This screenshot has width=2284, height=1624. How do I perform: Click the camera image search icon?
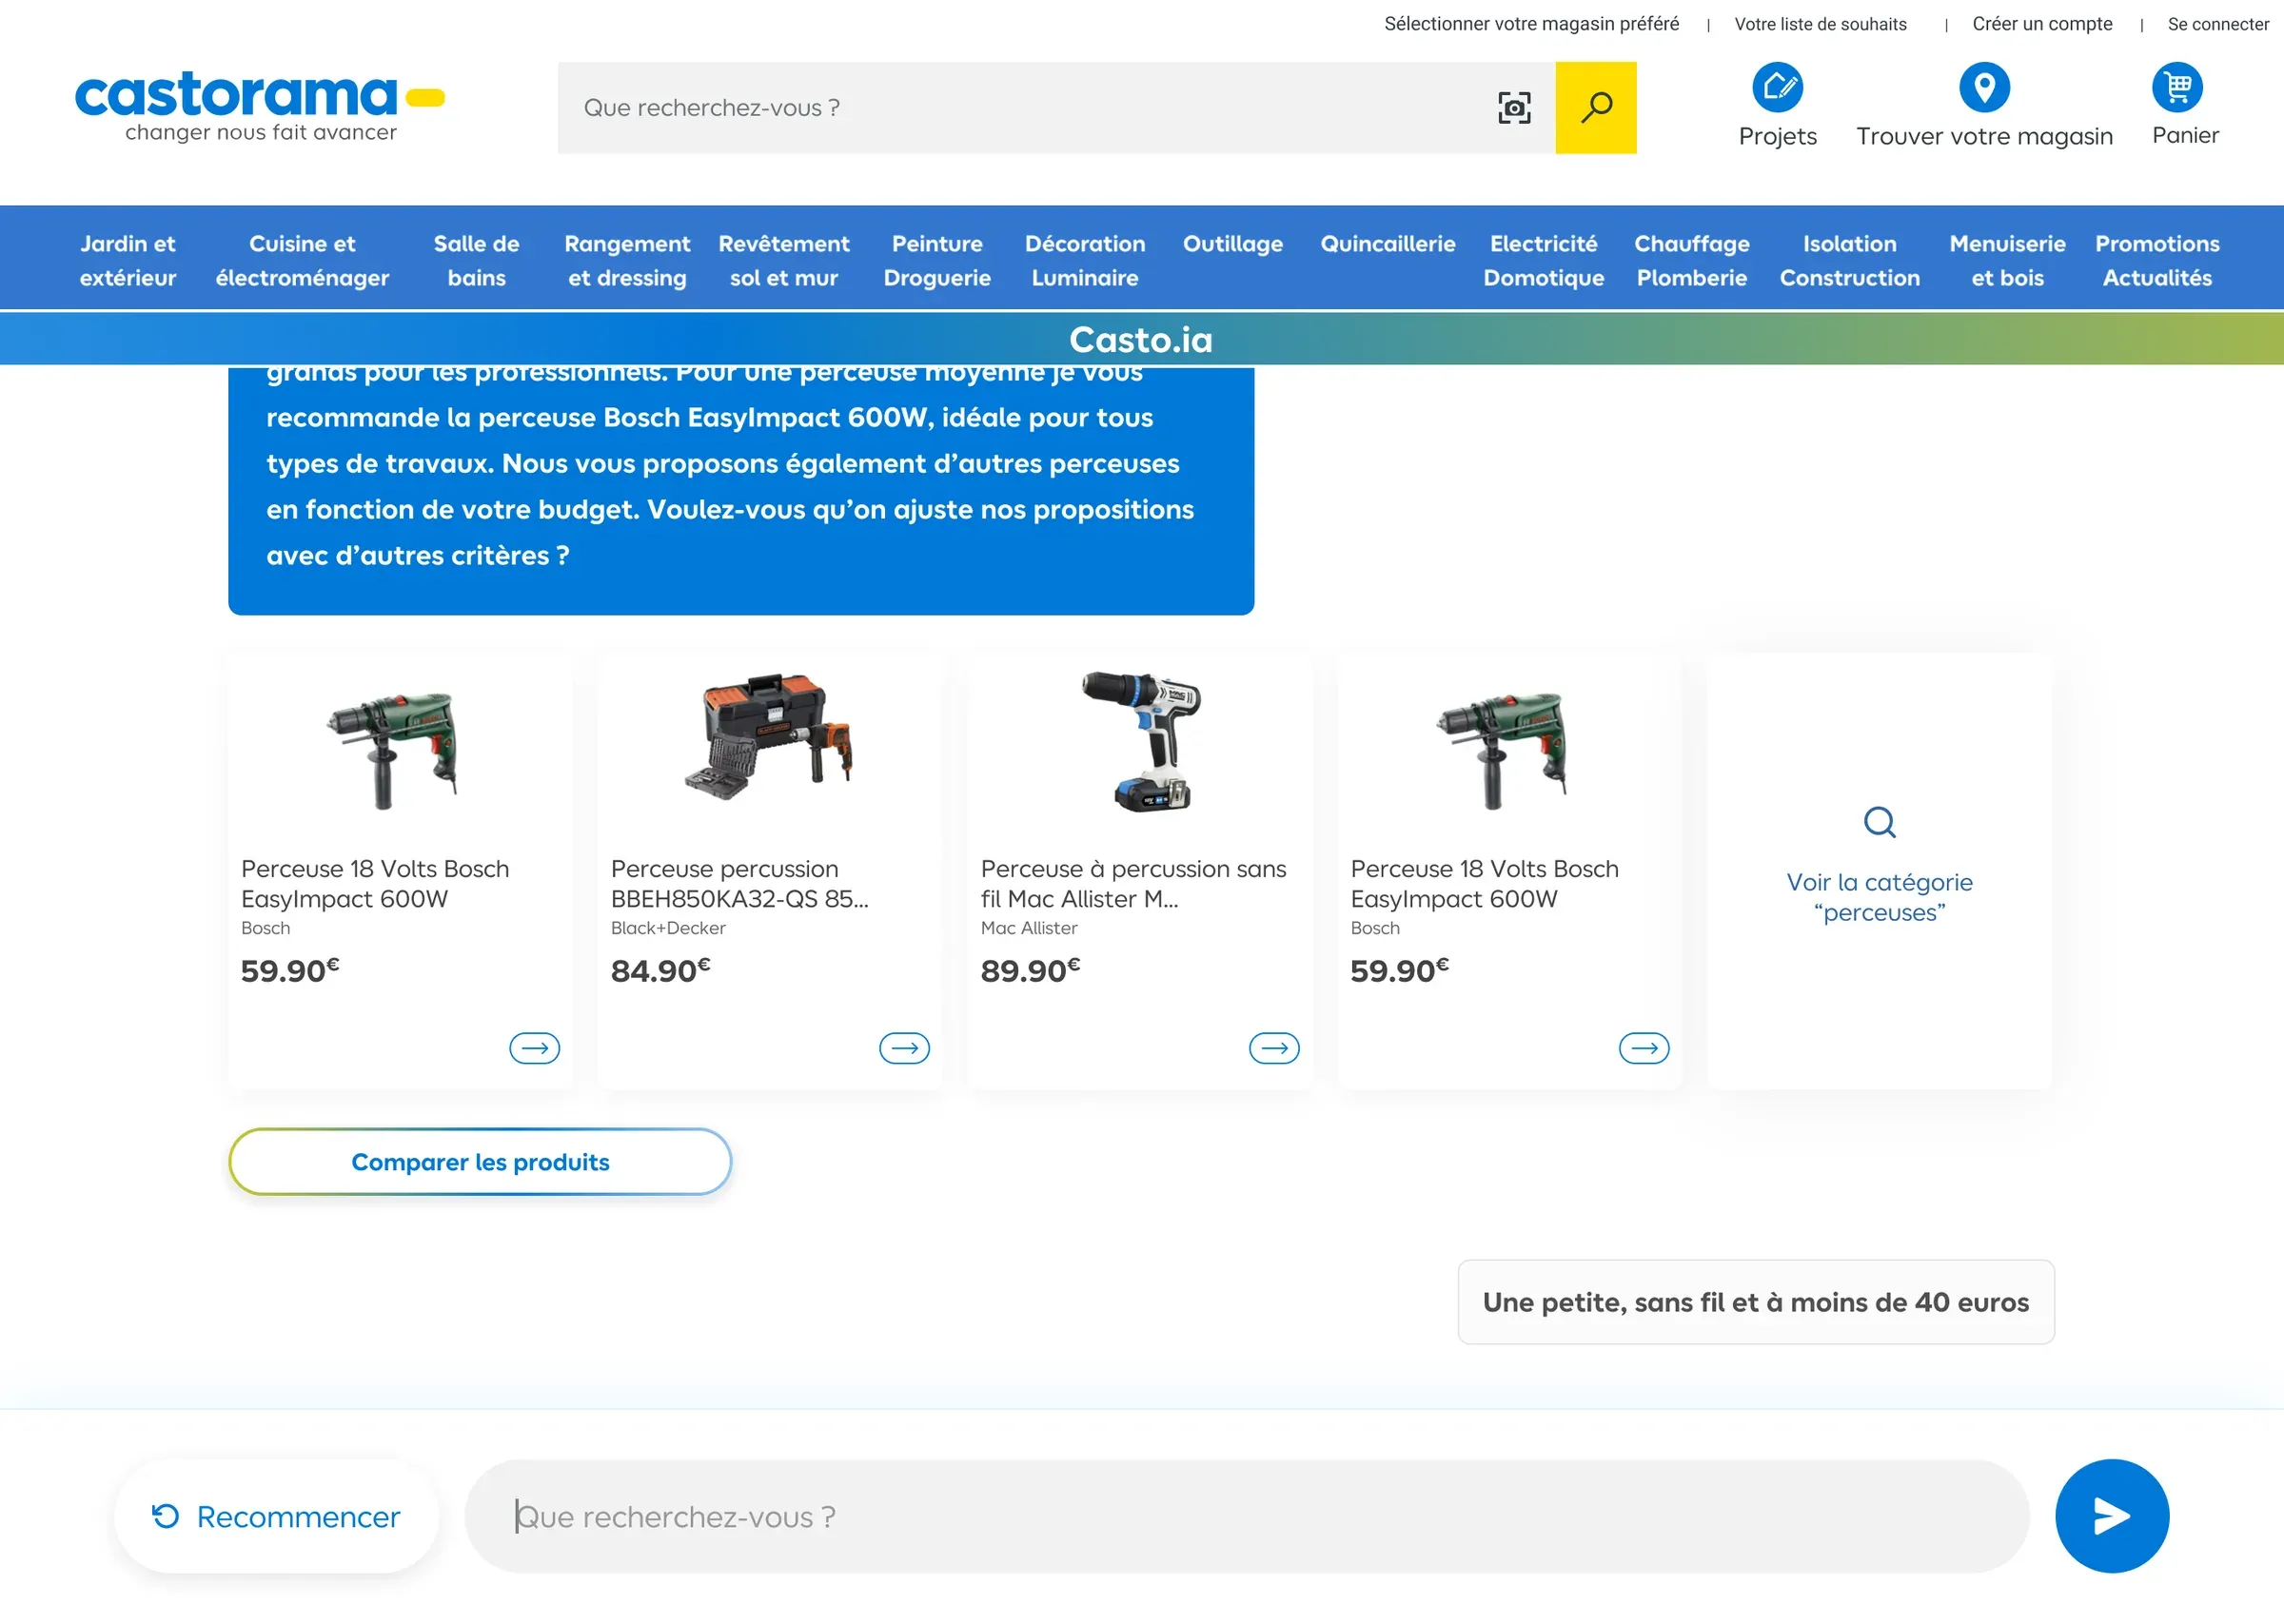click(1514, 107)
